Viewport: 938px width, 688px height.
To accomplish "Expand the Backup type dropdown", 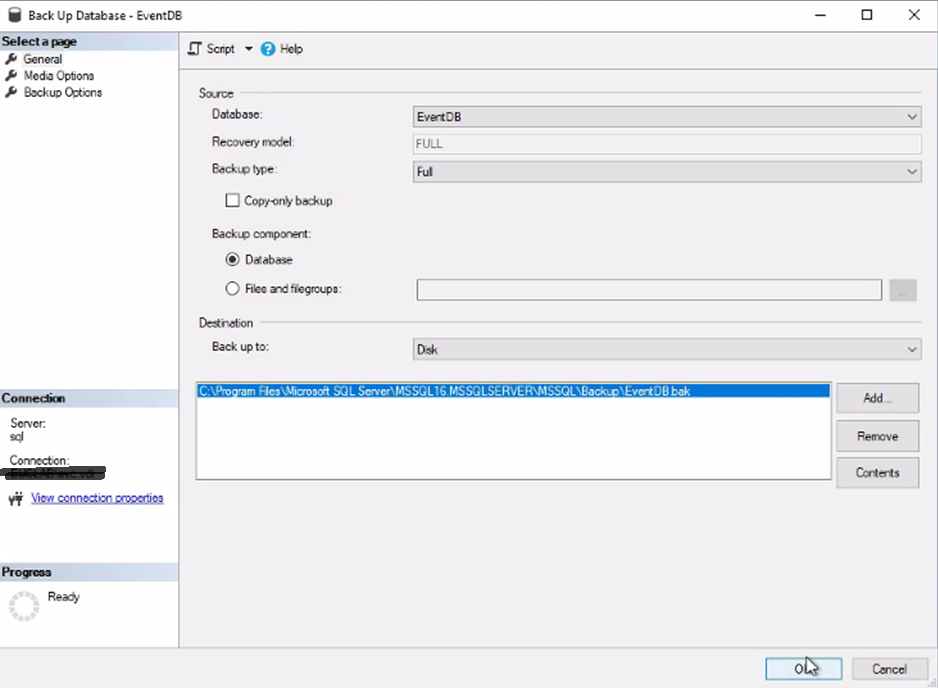I will pyautogui.click(x=667, y=172).
